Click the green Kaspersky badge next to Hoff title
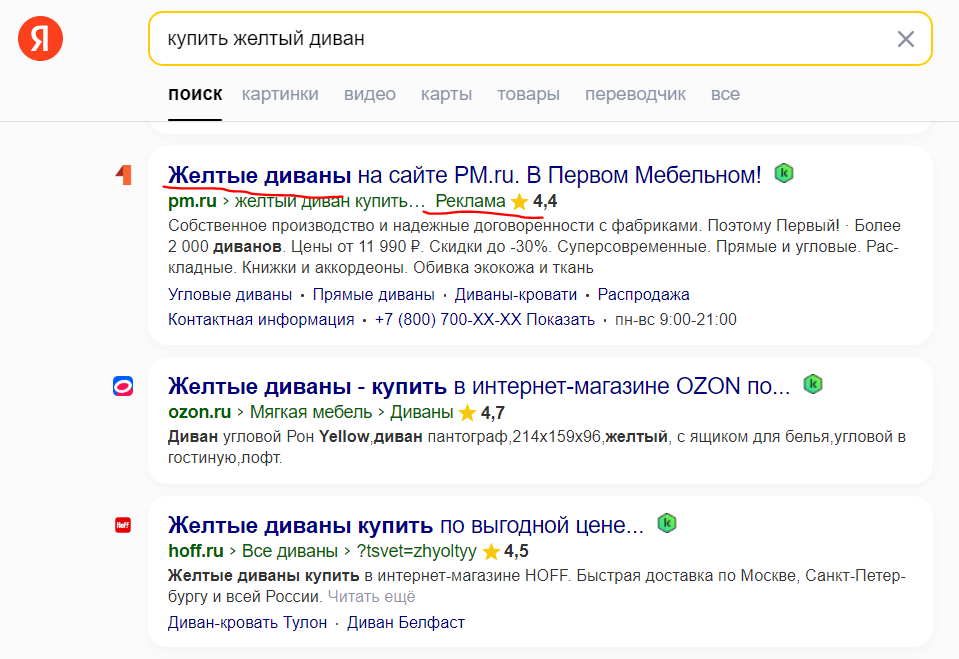Screen dimensions: 959x659 pos(667,523)
